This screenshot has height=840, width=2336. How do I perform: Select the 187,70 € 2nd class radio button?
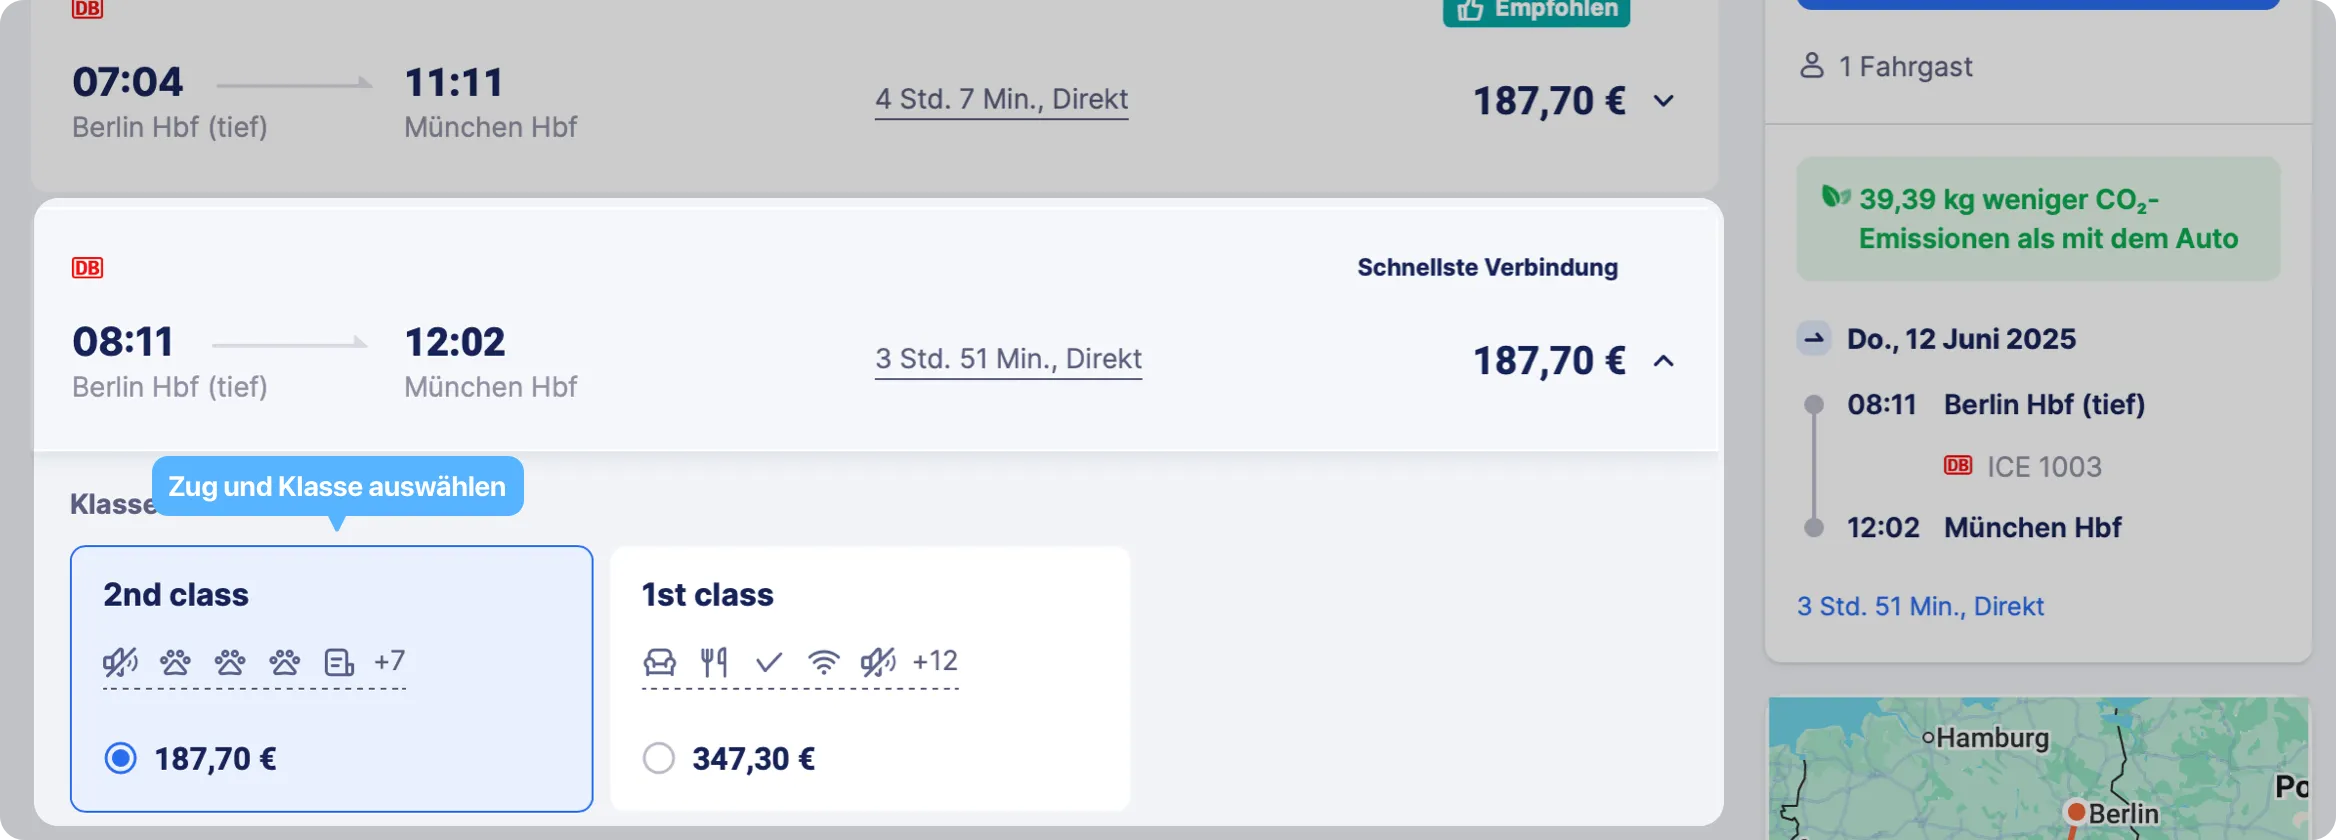121,758
